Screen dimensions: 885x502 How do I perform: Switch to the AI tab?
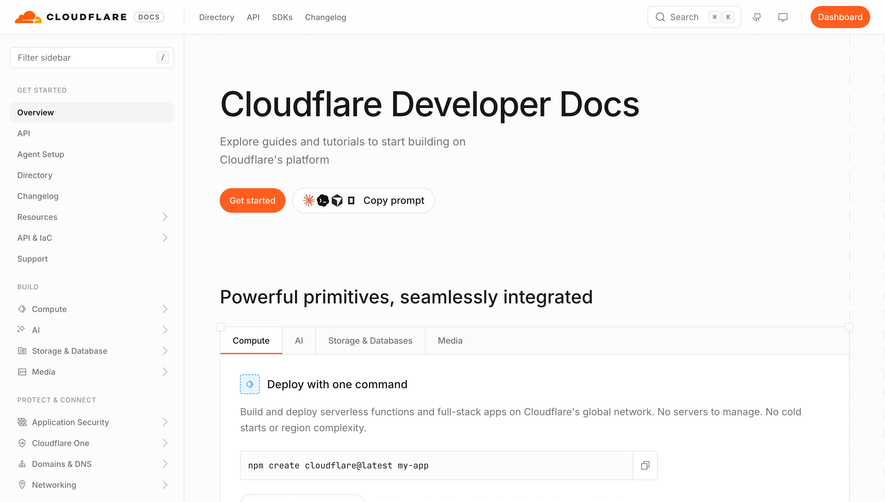tap(299, 341)
